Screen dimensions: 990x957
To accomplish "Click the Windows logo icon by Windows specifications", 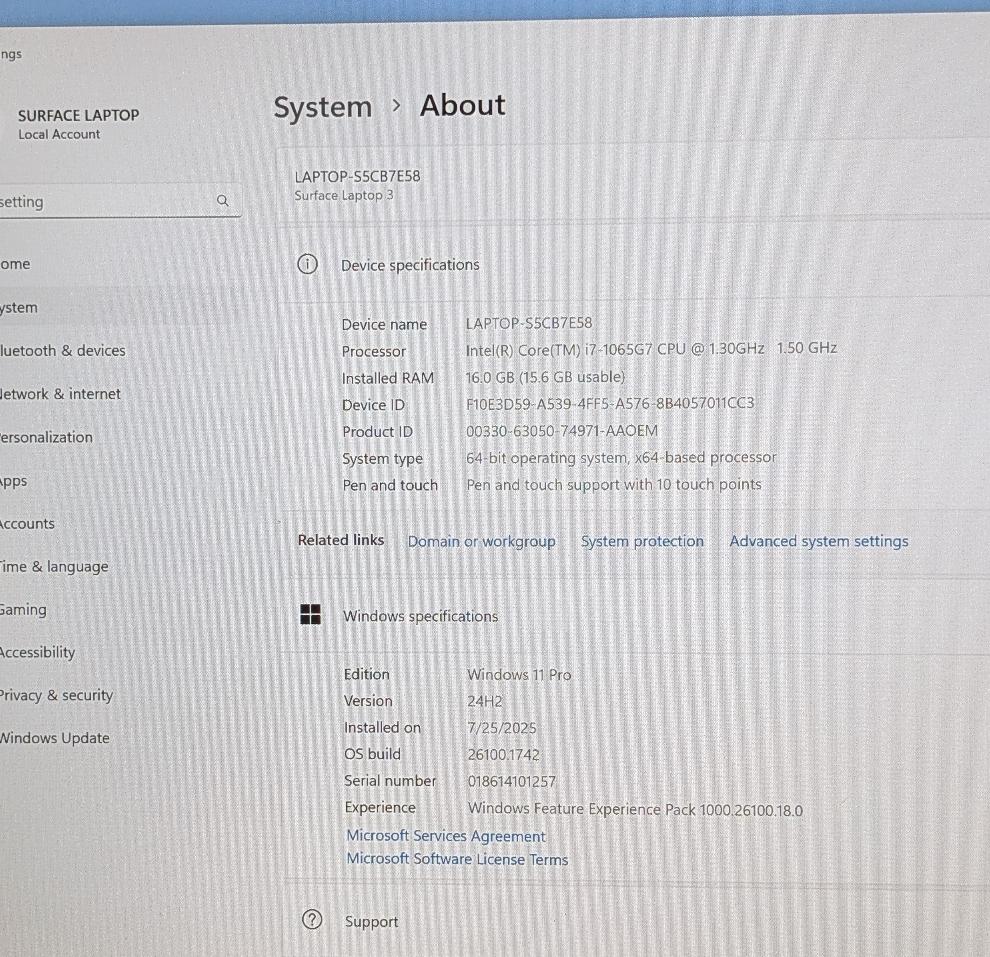I will pos(310,614).
